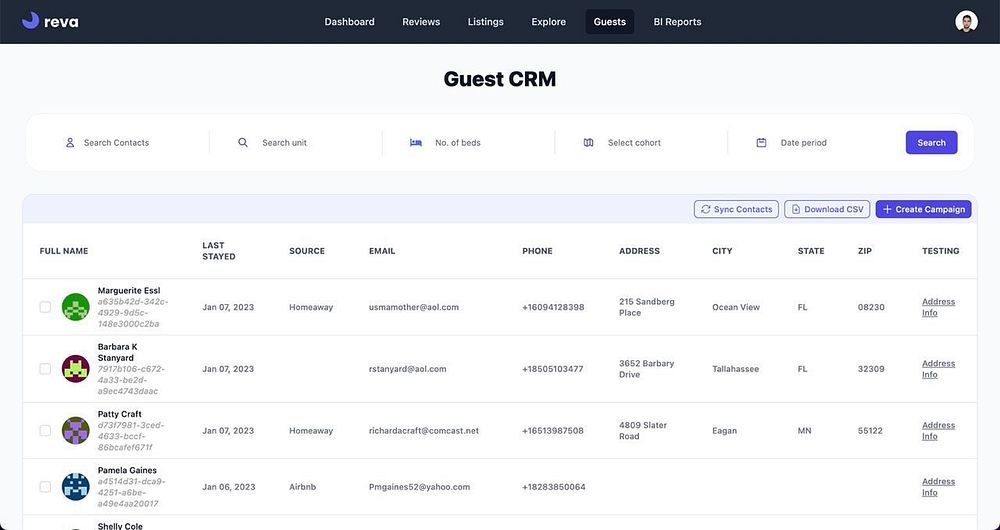The height and width of the screenshot is (530, 1000).
Task: Click email Pmgaines52@yahoo.com
Action: pyautogui.click(x=419, y=487)
